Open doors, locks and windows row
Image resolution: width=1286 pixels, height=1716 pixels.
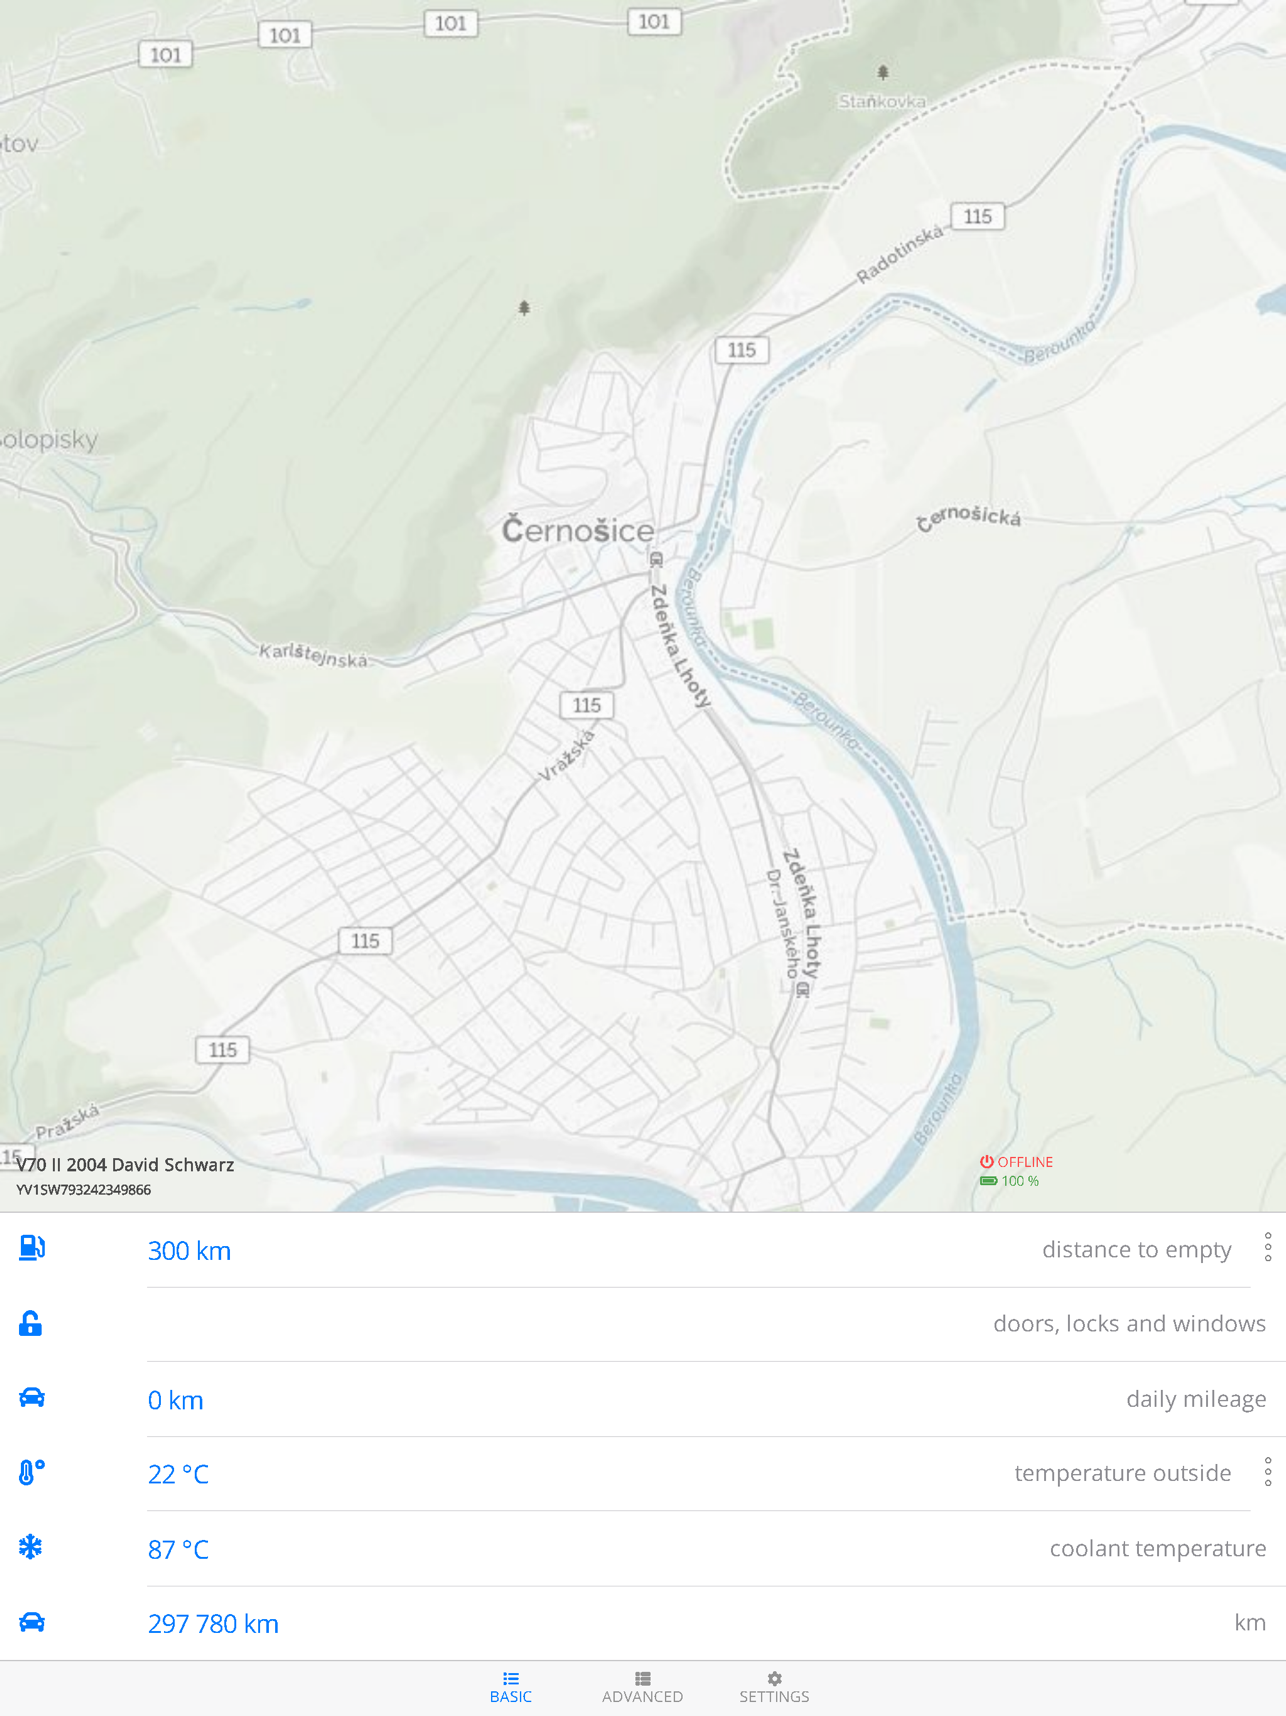(1128, 1324)
